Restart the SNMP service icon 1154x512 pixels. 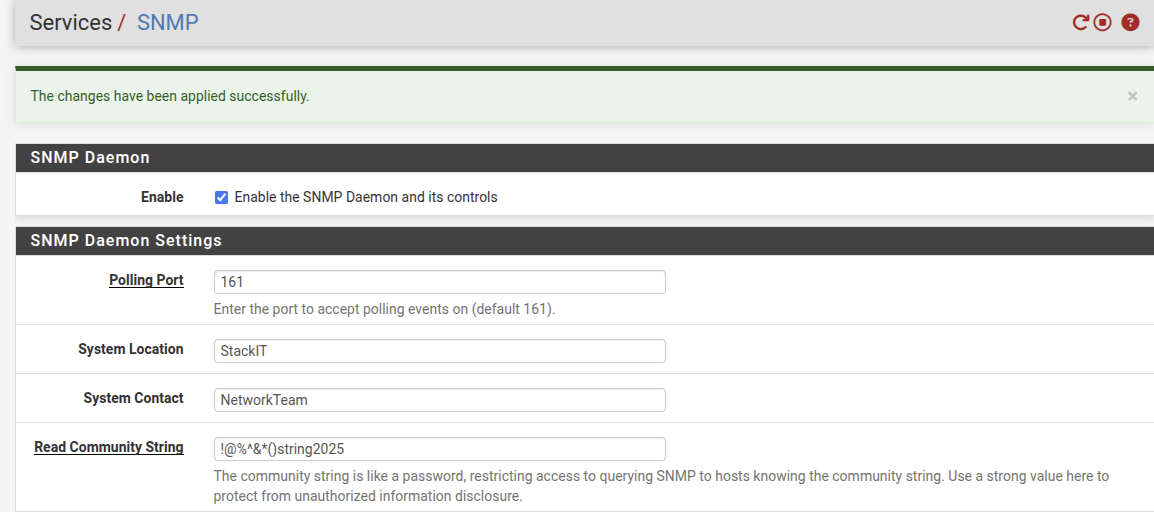(x=1080, y=22)
